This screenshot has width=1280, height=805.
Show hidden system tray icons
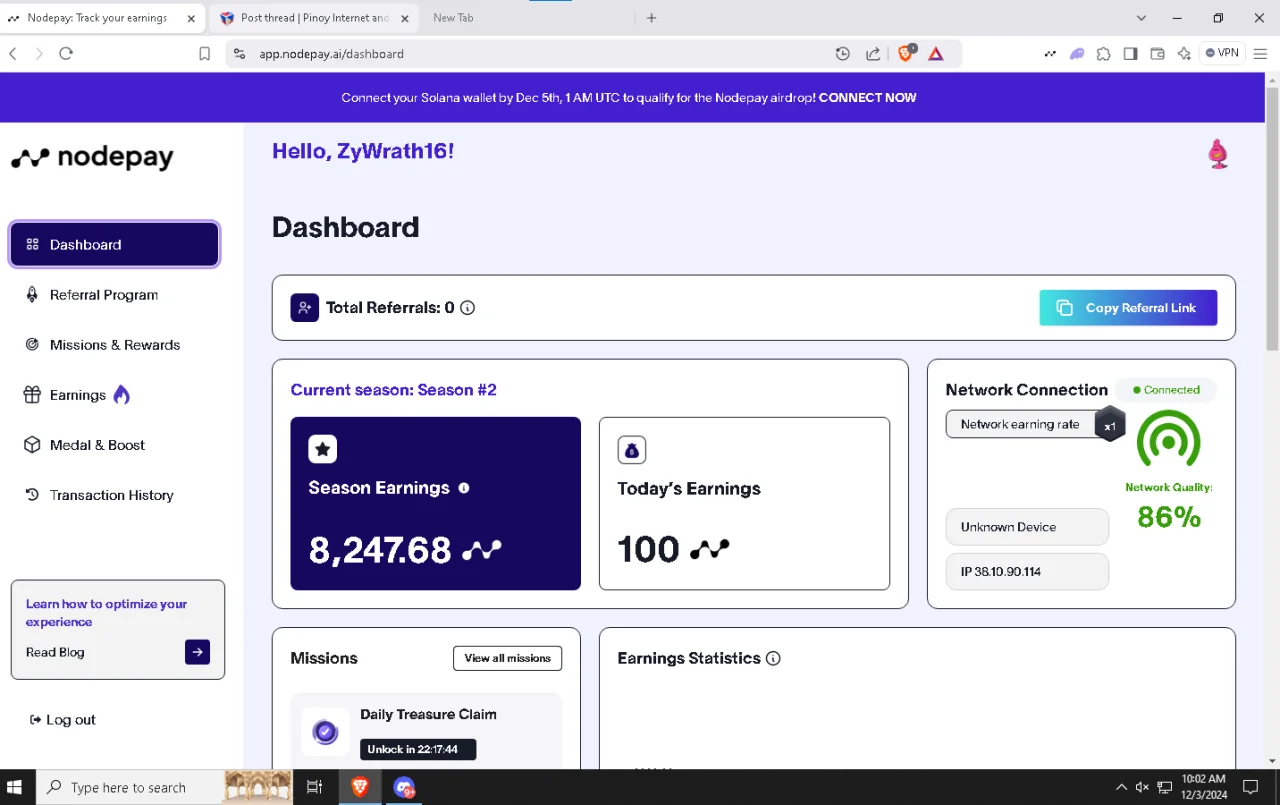click(1121, 787)
